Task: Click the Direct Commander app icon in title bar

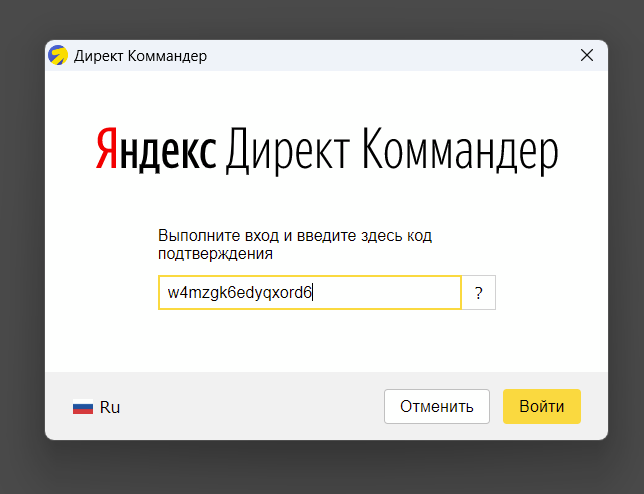Action: click(x=58, y=55)
